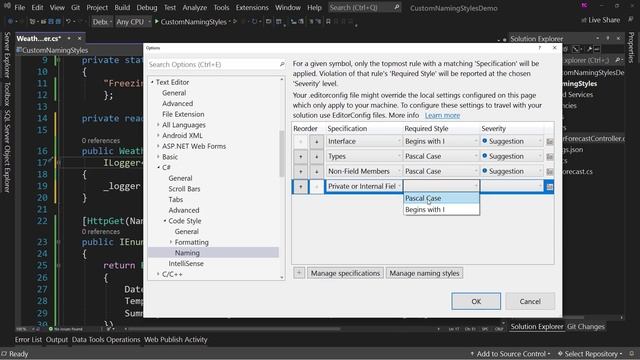
Task: Choose Pascal Case from the open dropdown list
Action: (x=441, y=198)
